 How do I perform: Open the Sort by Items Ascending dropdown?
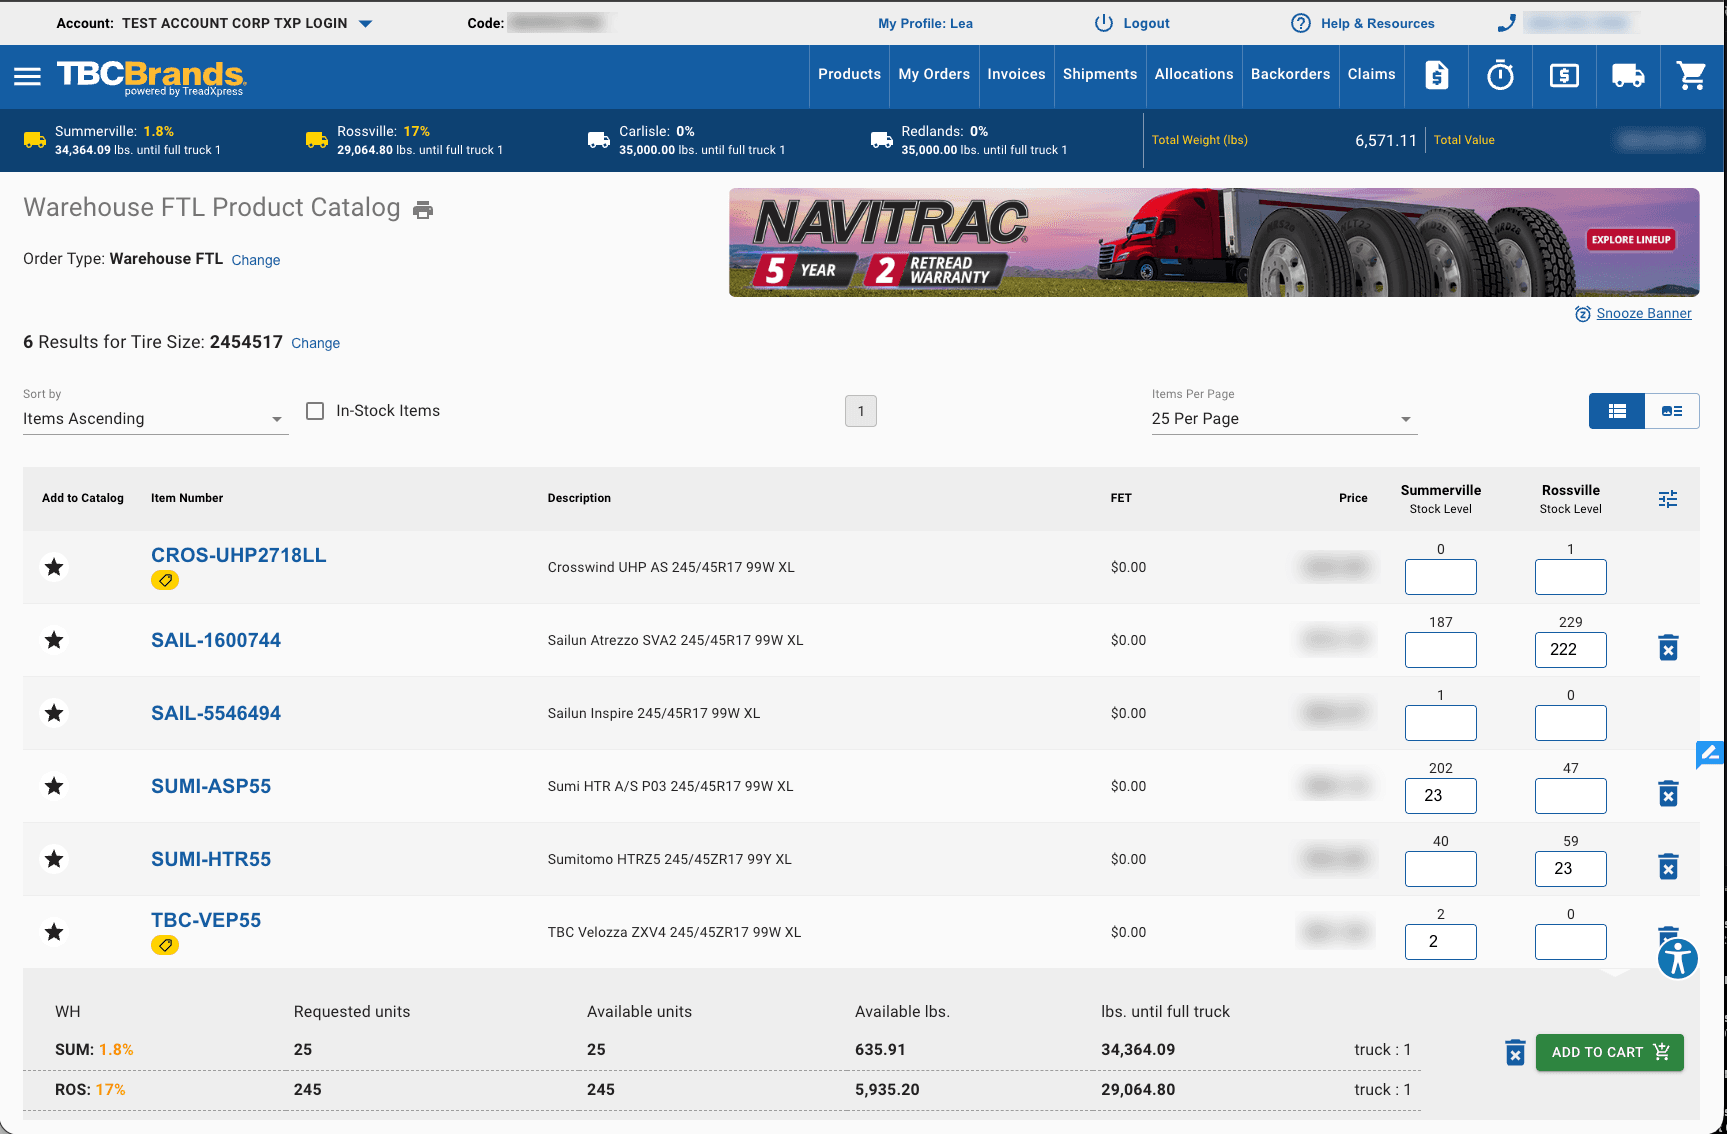155,419
